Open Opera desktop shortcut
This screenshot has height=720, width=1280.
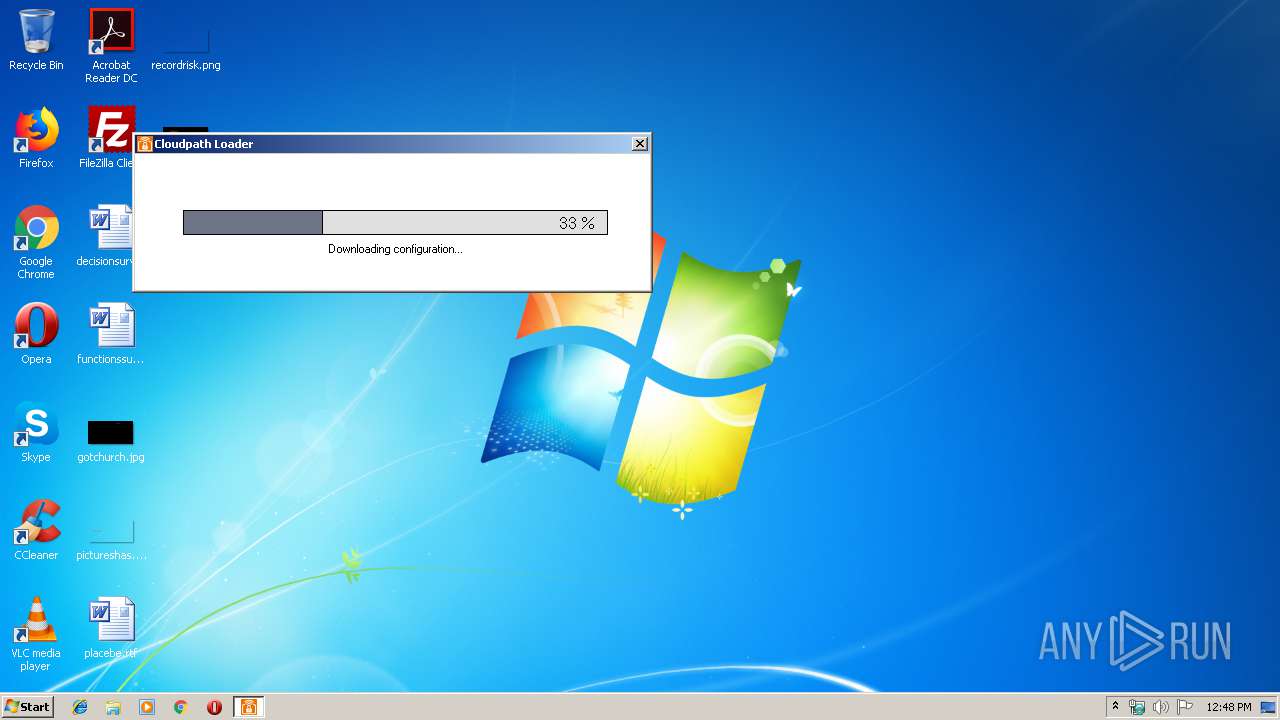36,334
